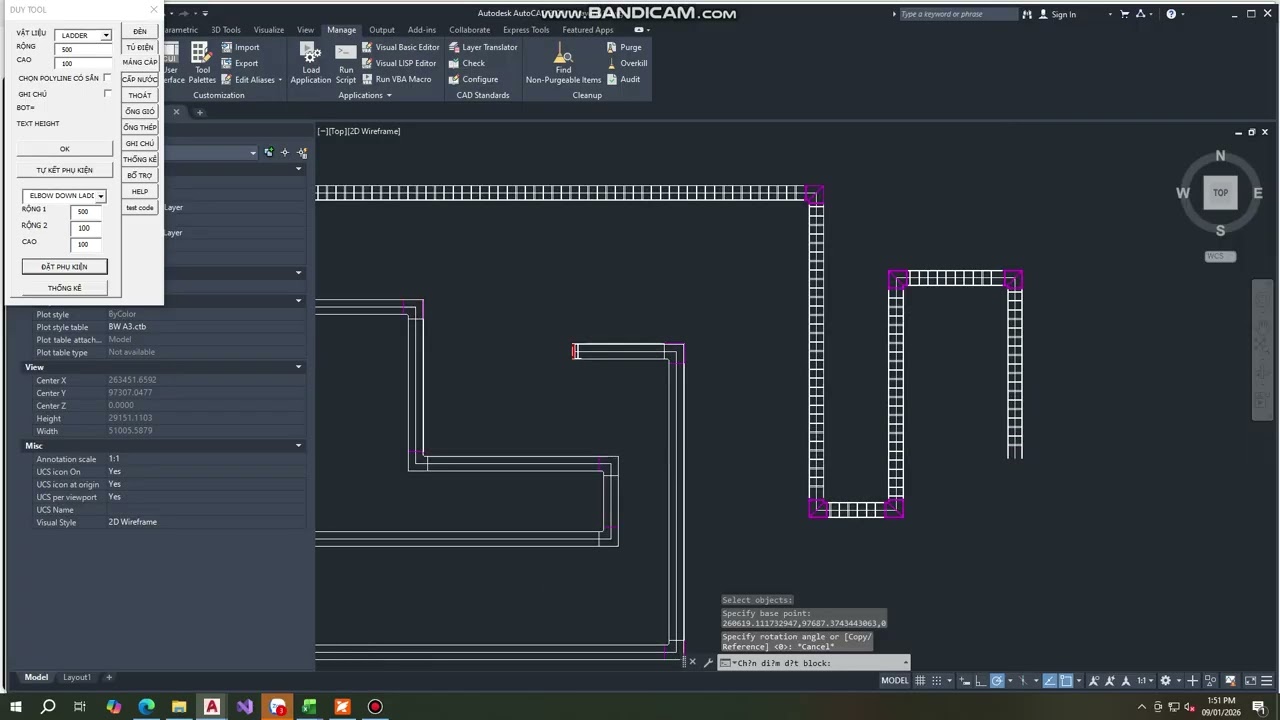
Task: Run the Audit tool
Action: coord(623,79)
